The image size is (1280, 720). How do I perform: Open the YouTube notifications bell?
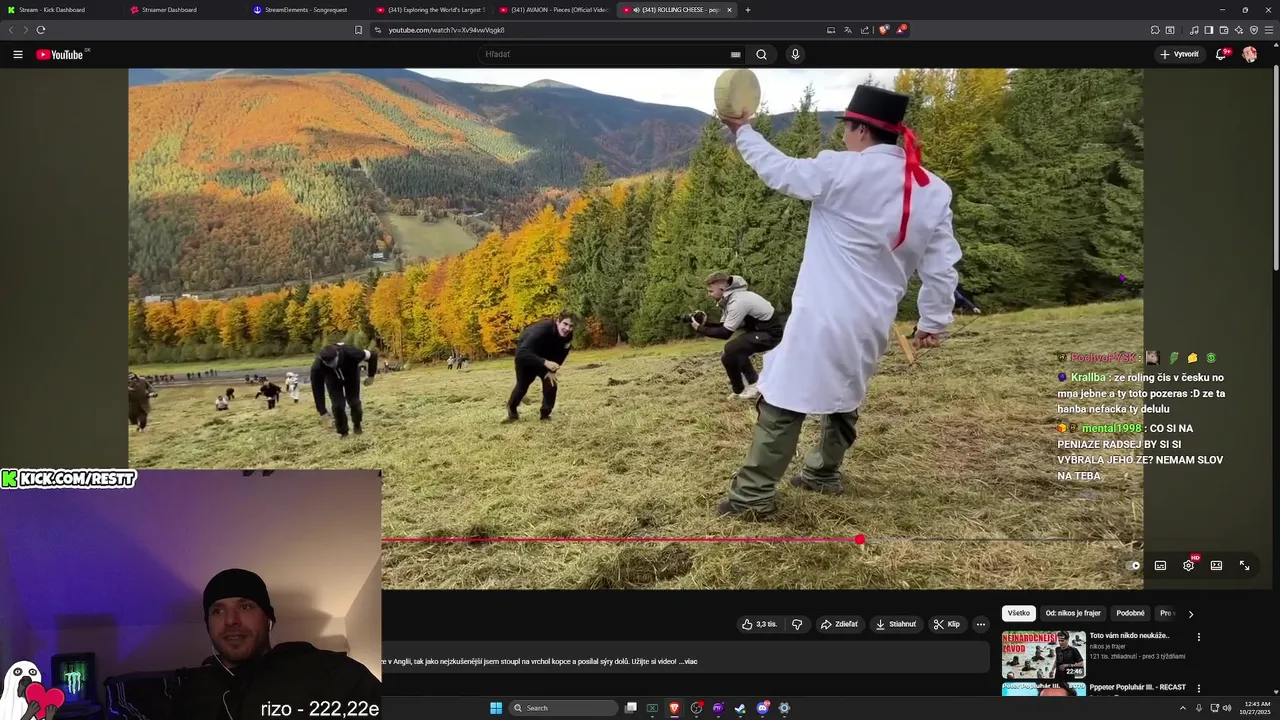(1220, 54)
